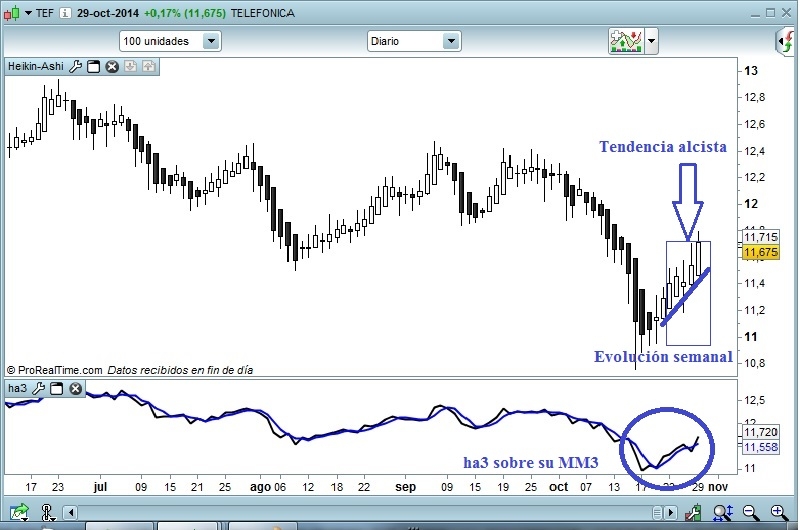
Task: Open ha3 indicator settings wrench icon
Action: coord(38,389)
